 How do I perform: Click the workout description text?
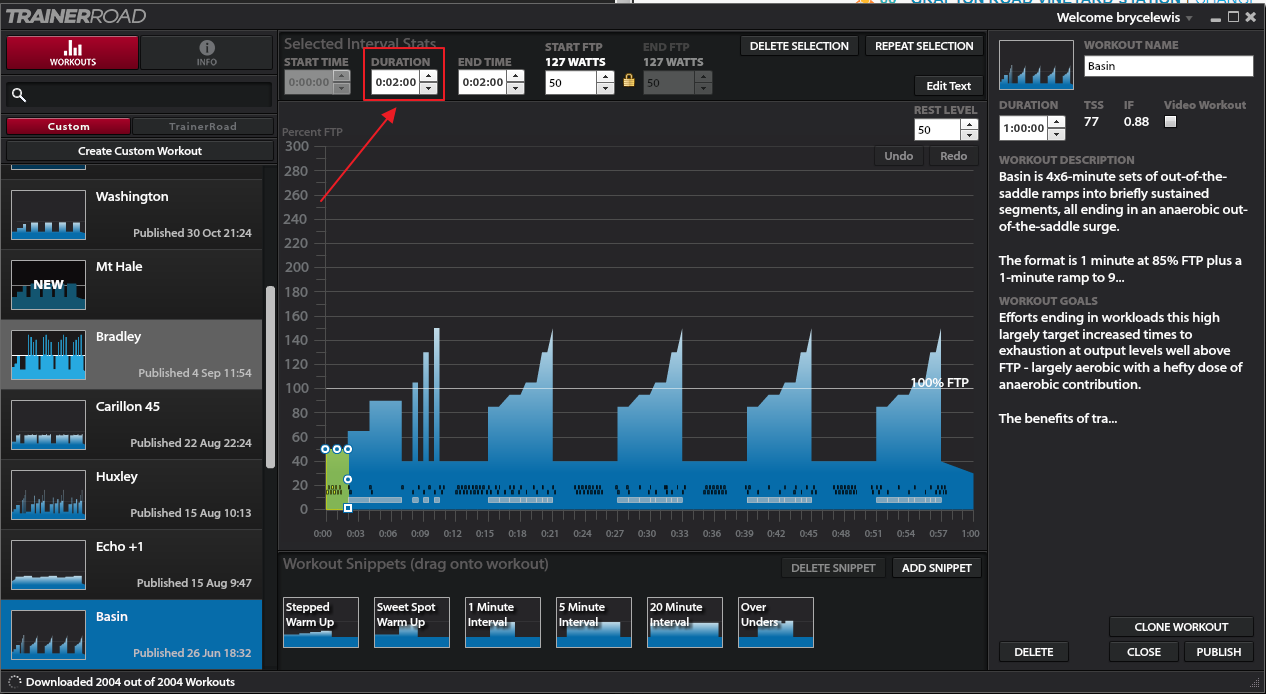pyautogui.click(x=1124, y=226)
